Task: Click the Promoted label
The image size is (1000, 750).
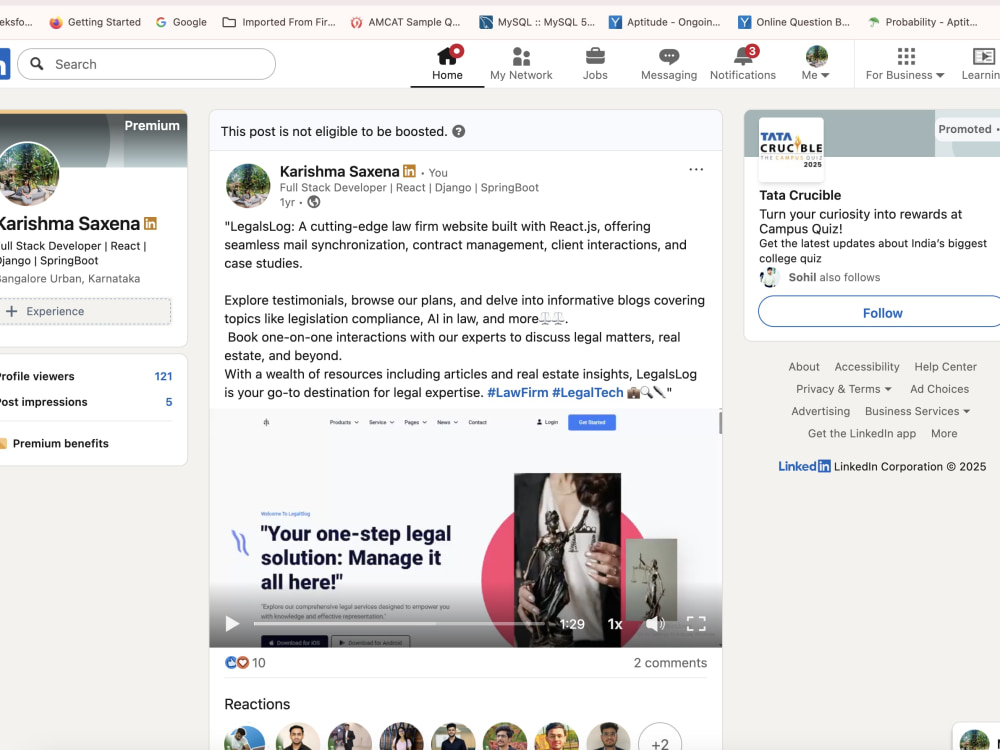Action: tap(964, 129)
